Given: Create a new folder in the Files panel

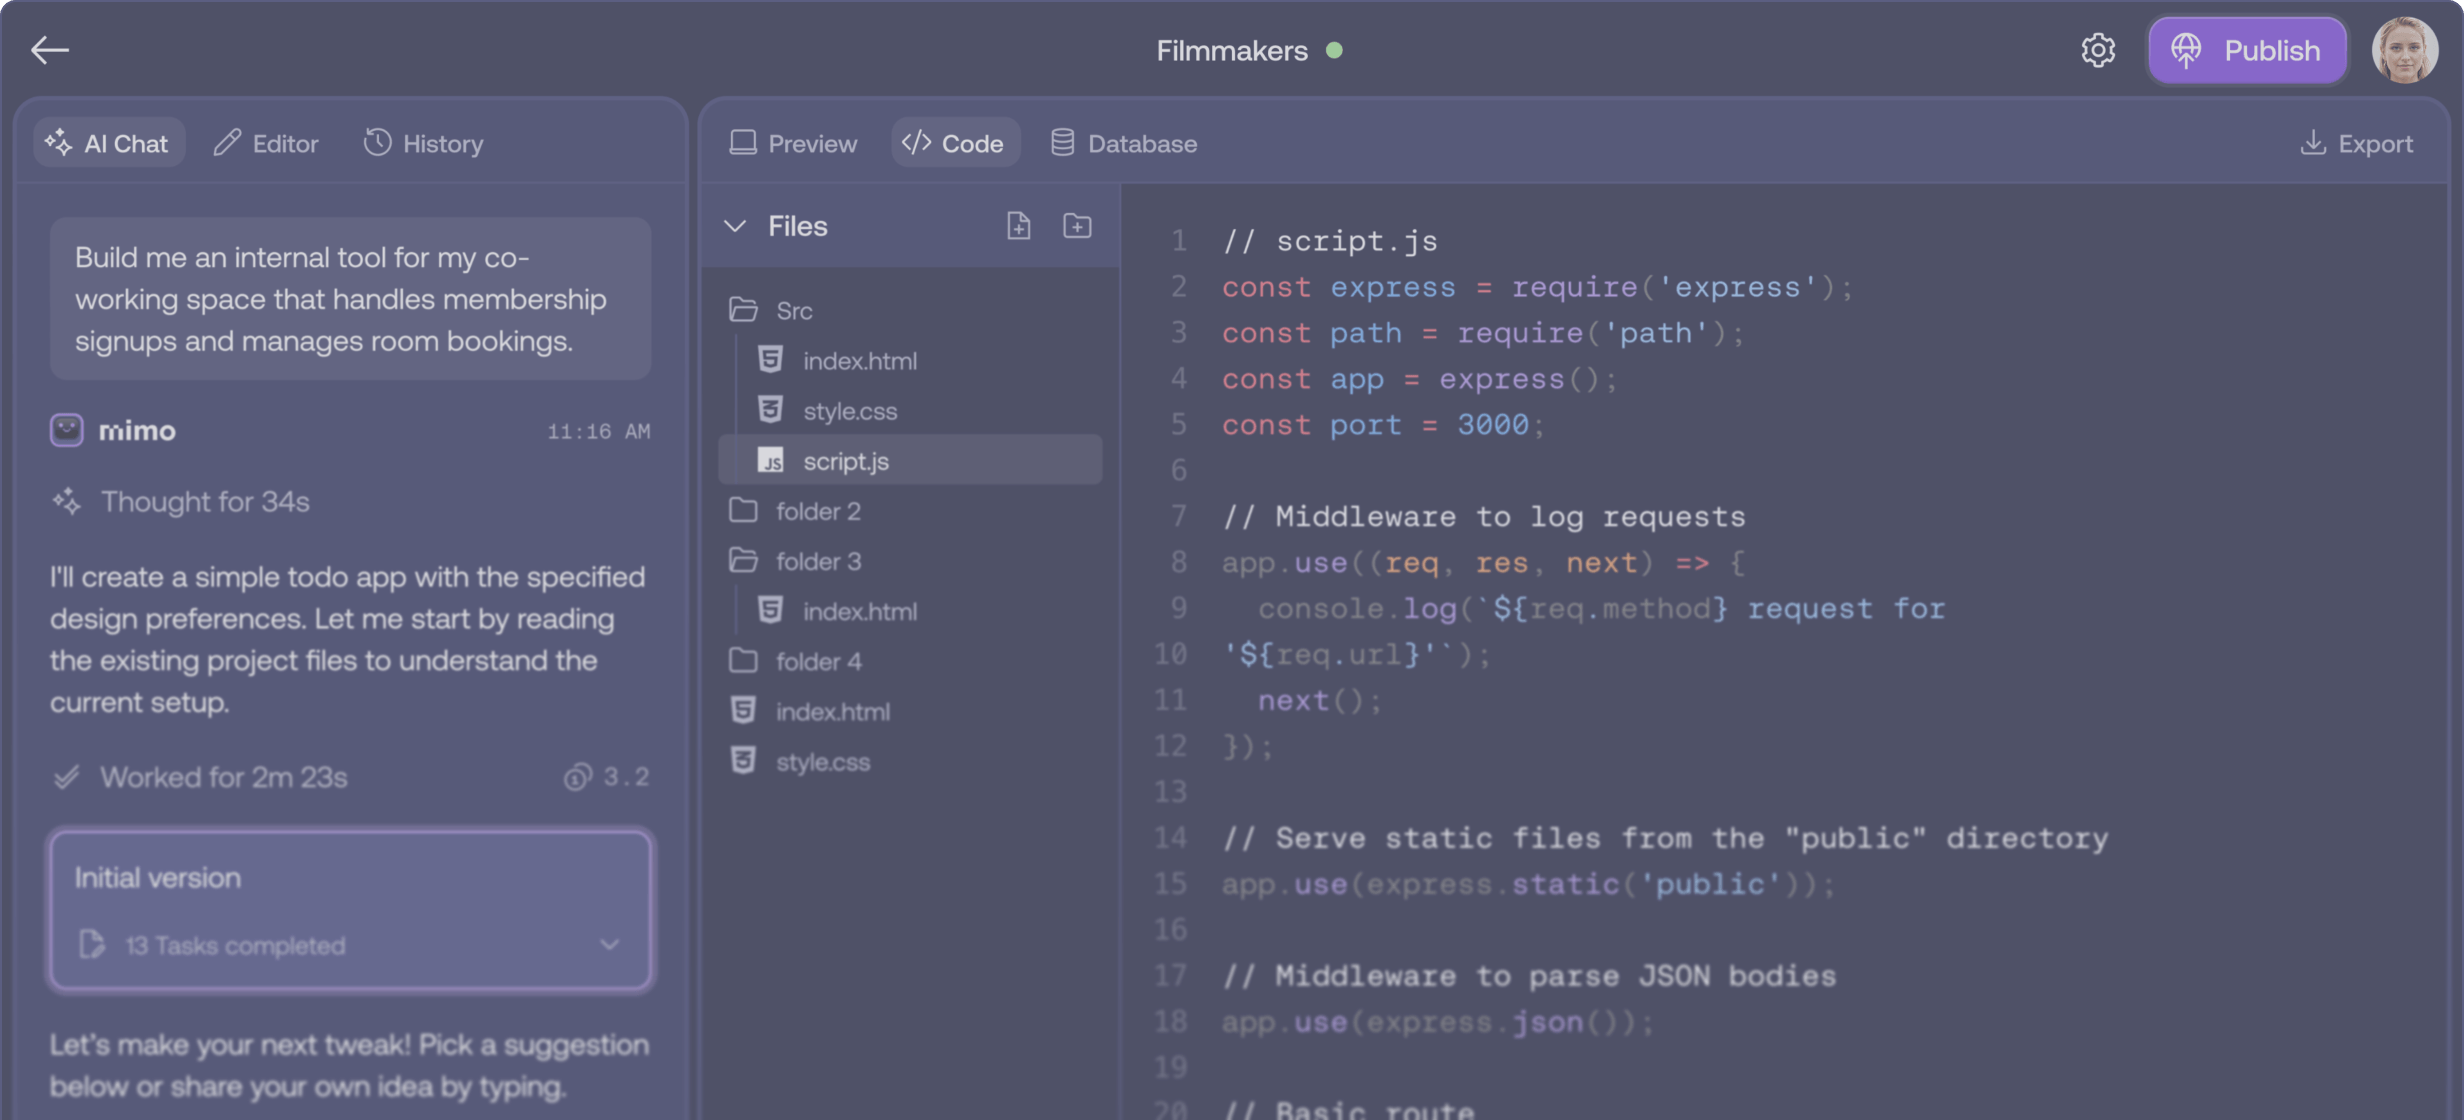Looking at the screenshot, I should tap(1077, 225).
